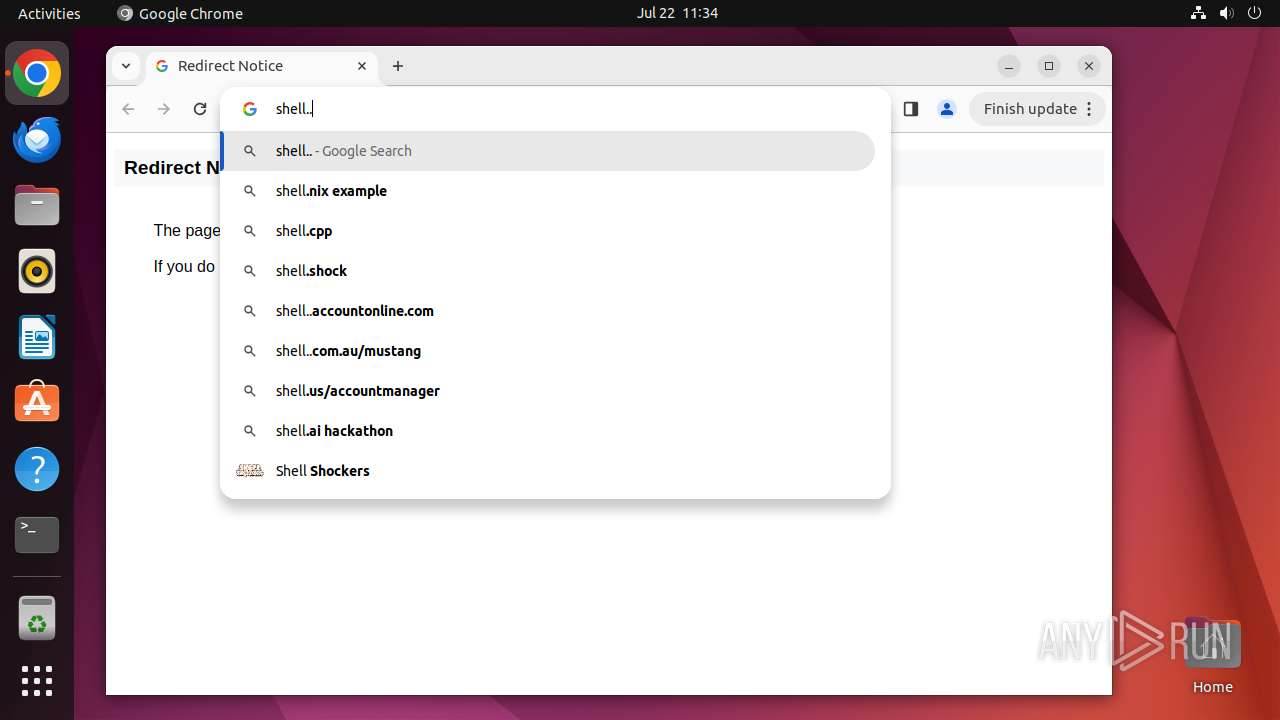
Task: Maximize the Chrome window
Action: click(x=1049, y=66)
